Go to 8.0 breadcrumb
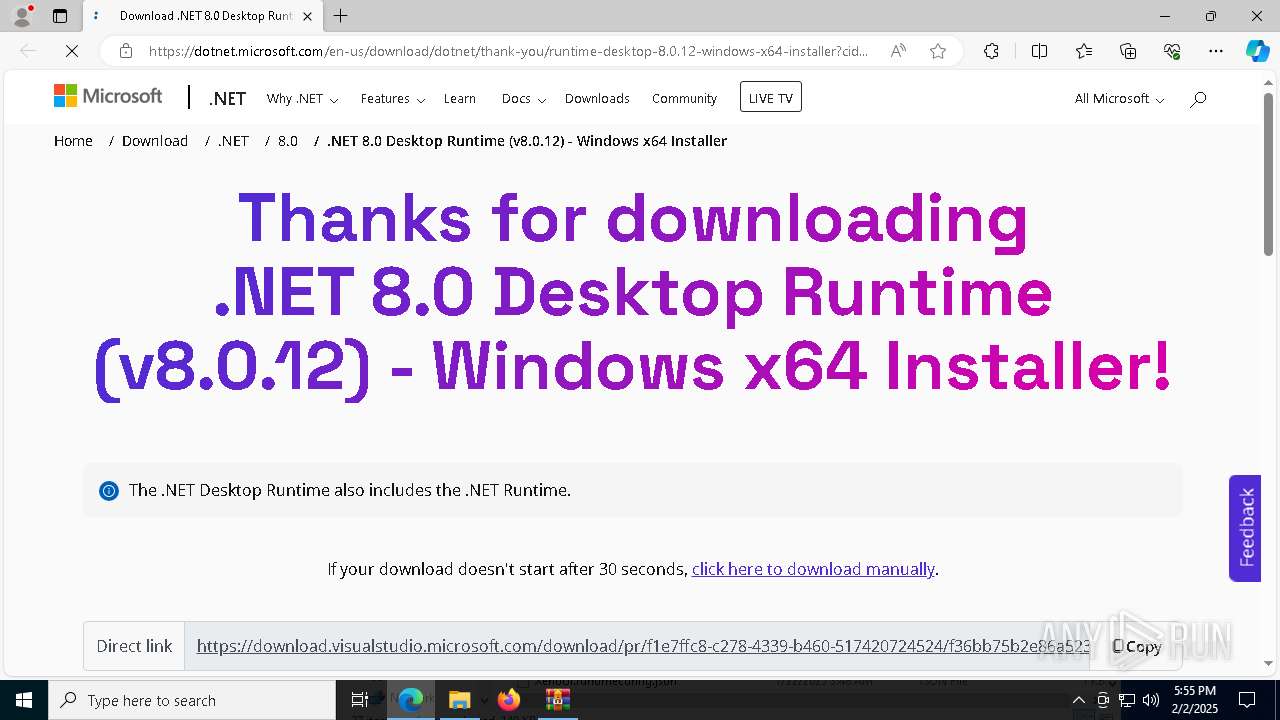The image size is (1280, 720). click(x=288, y=141)
